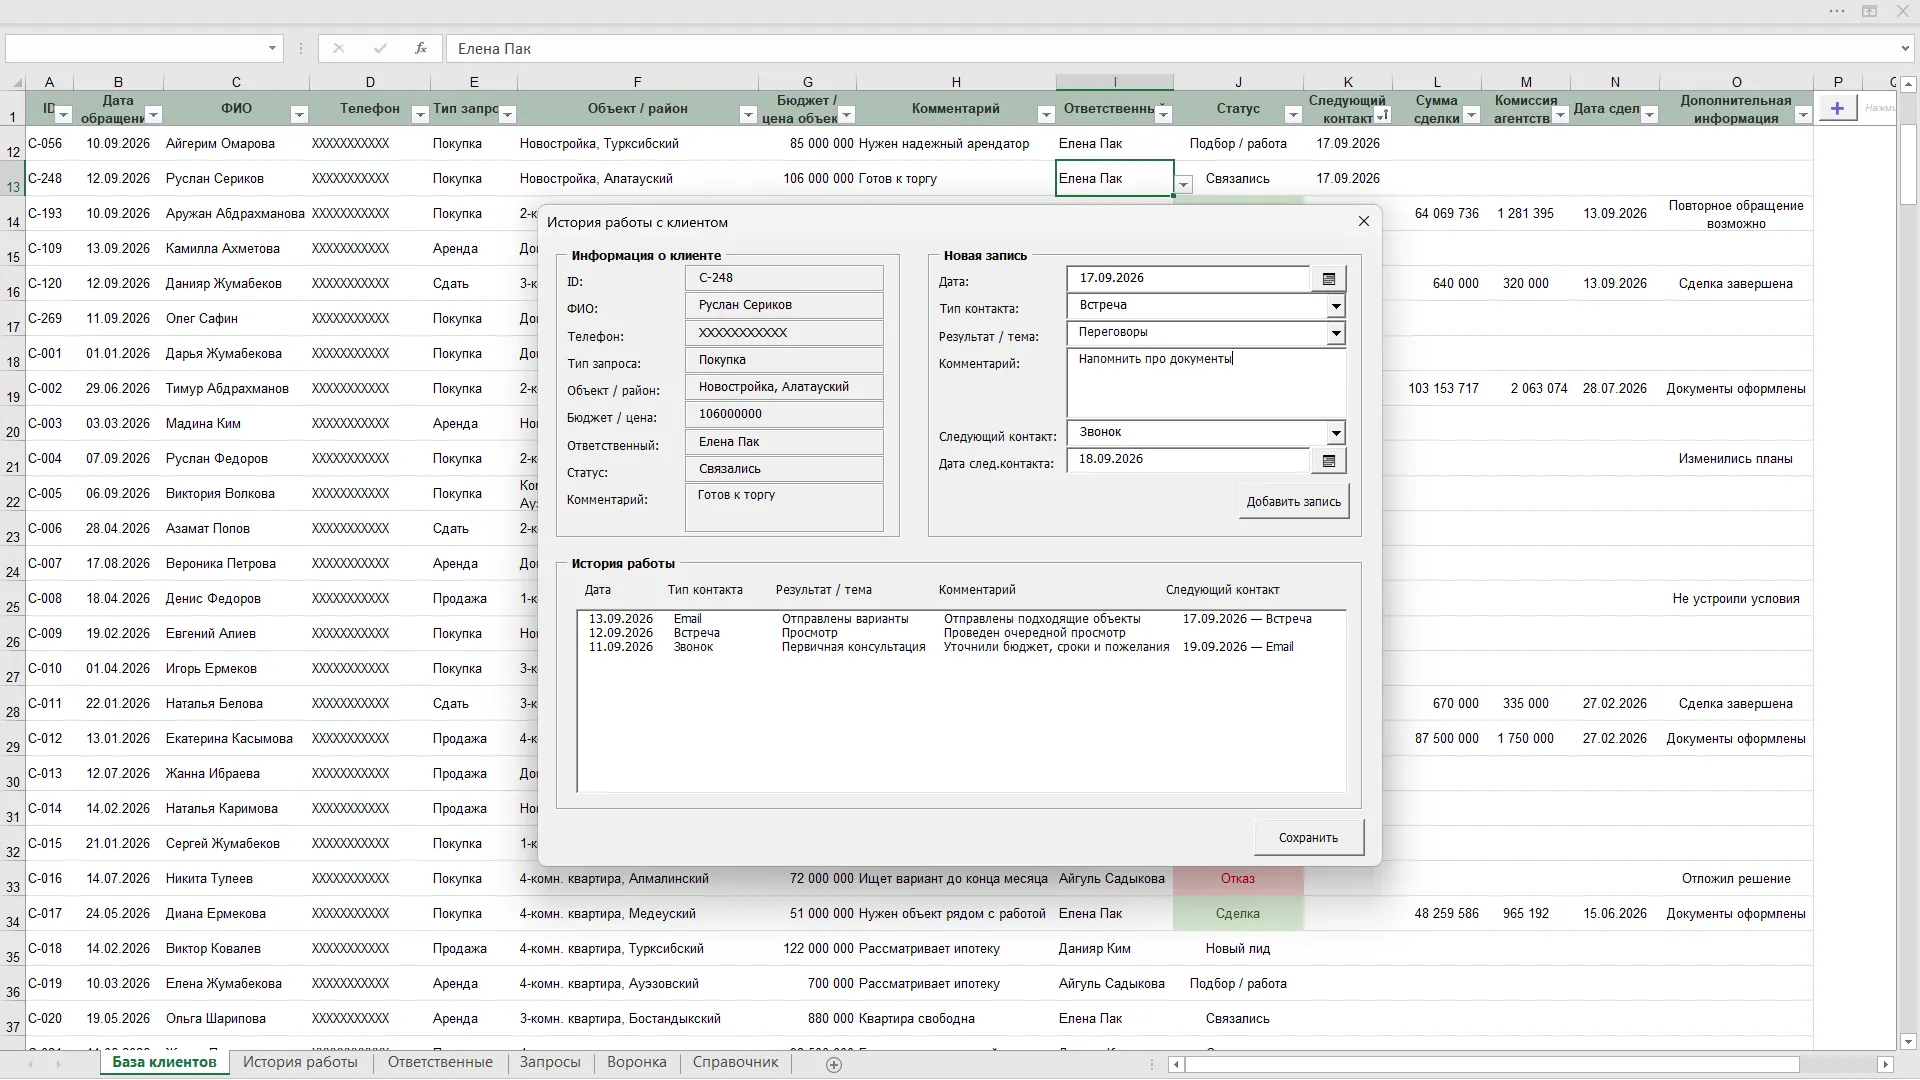Open calendar picker for Дата след.контакта

coord(1329,461)
